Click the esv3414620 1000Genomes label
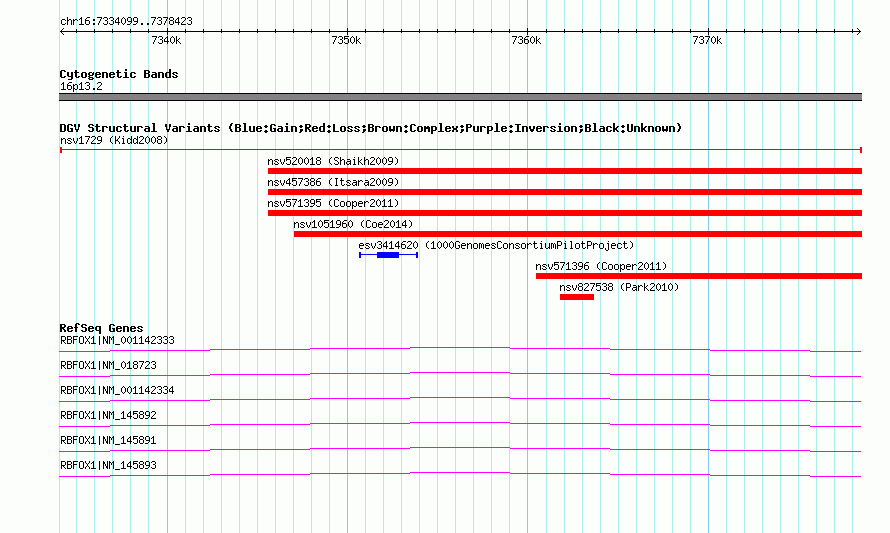 pyautogui.click(x=496, y=245)
